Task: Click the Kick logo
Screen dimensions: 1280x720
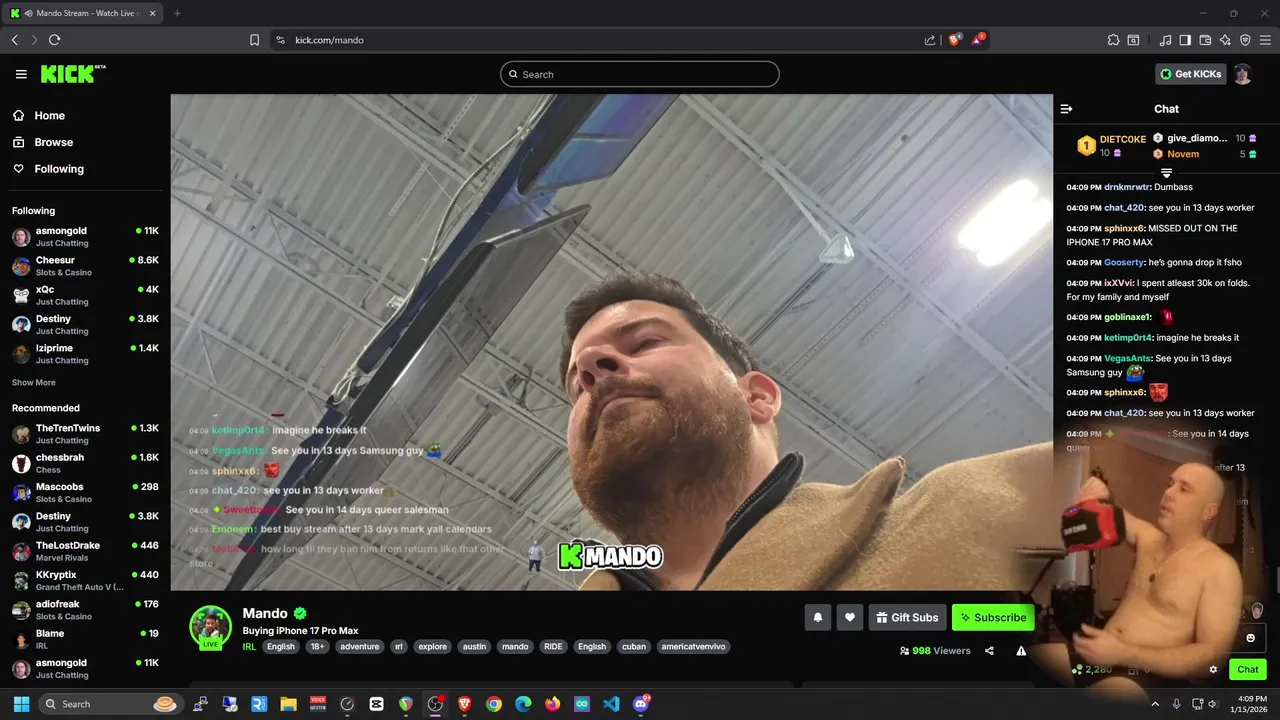Action: (x=73, y=74)
